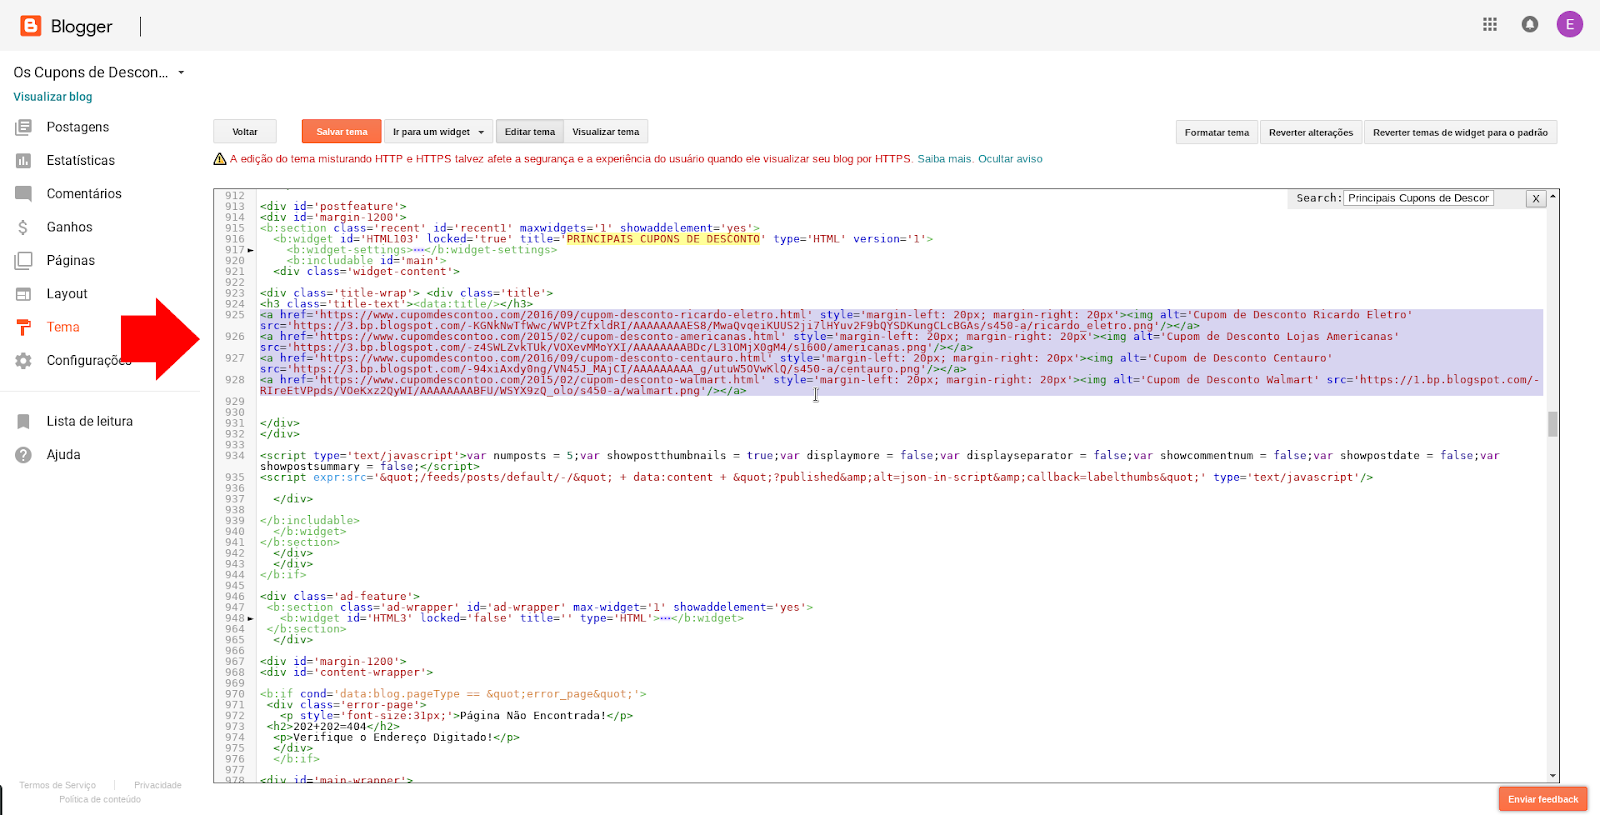Open Postagens in the sidebar
The width and height of the screenshot is (1600, 815).
[78, 127]
